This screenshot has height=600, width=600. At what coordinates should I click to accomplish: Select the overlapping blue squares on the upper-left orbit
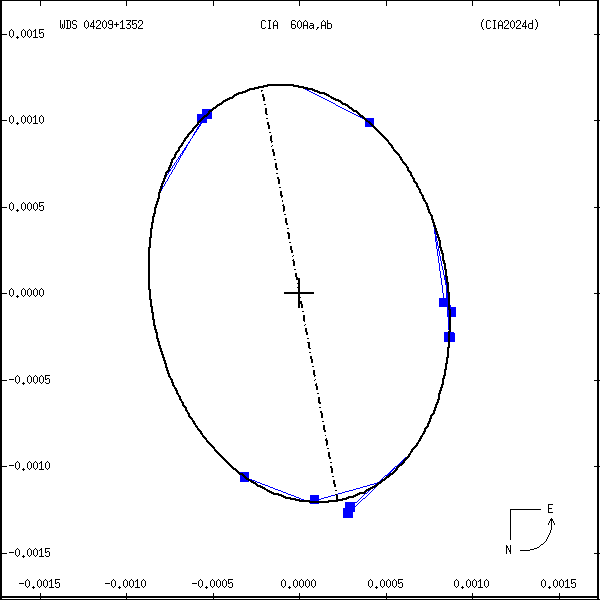(204, 116)
